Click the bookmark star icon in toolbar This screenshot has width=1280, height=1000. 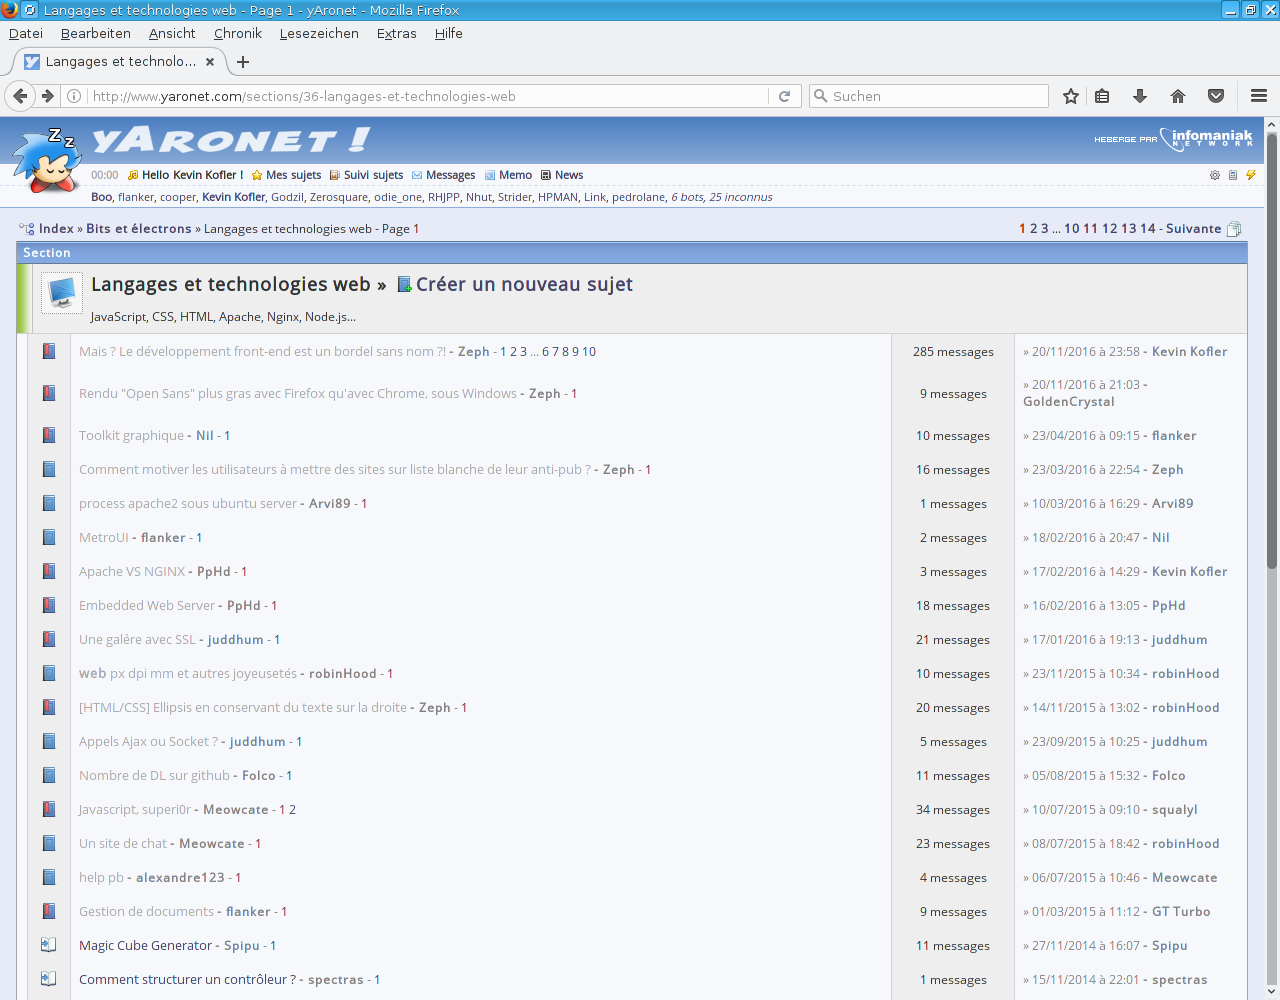pos(1071,96)
